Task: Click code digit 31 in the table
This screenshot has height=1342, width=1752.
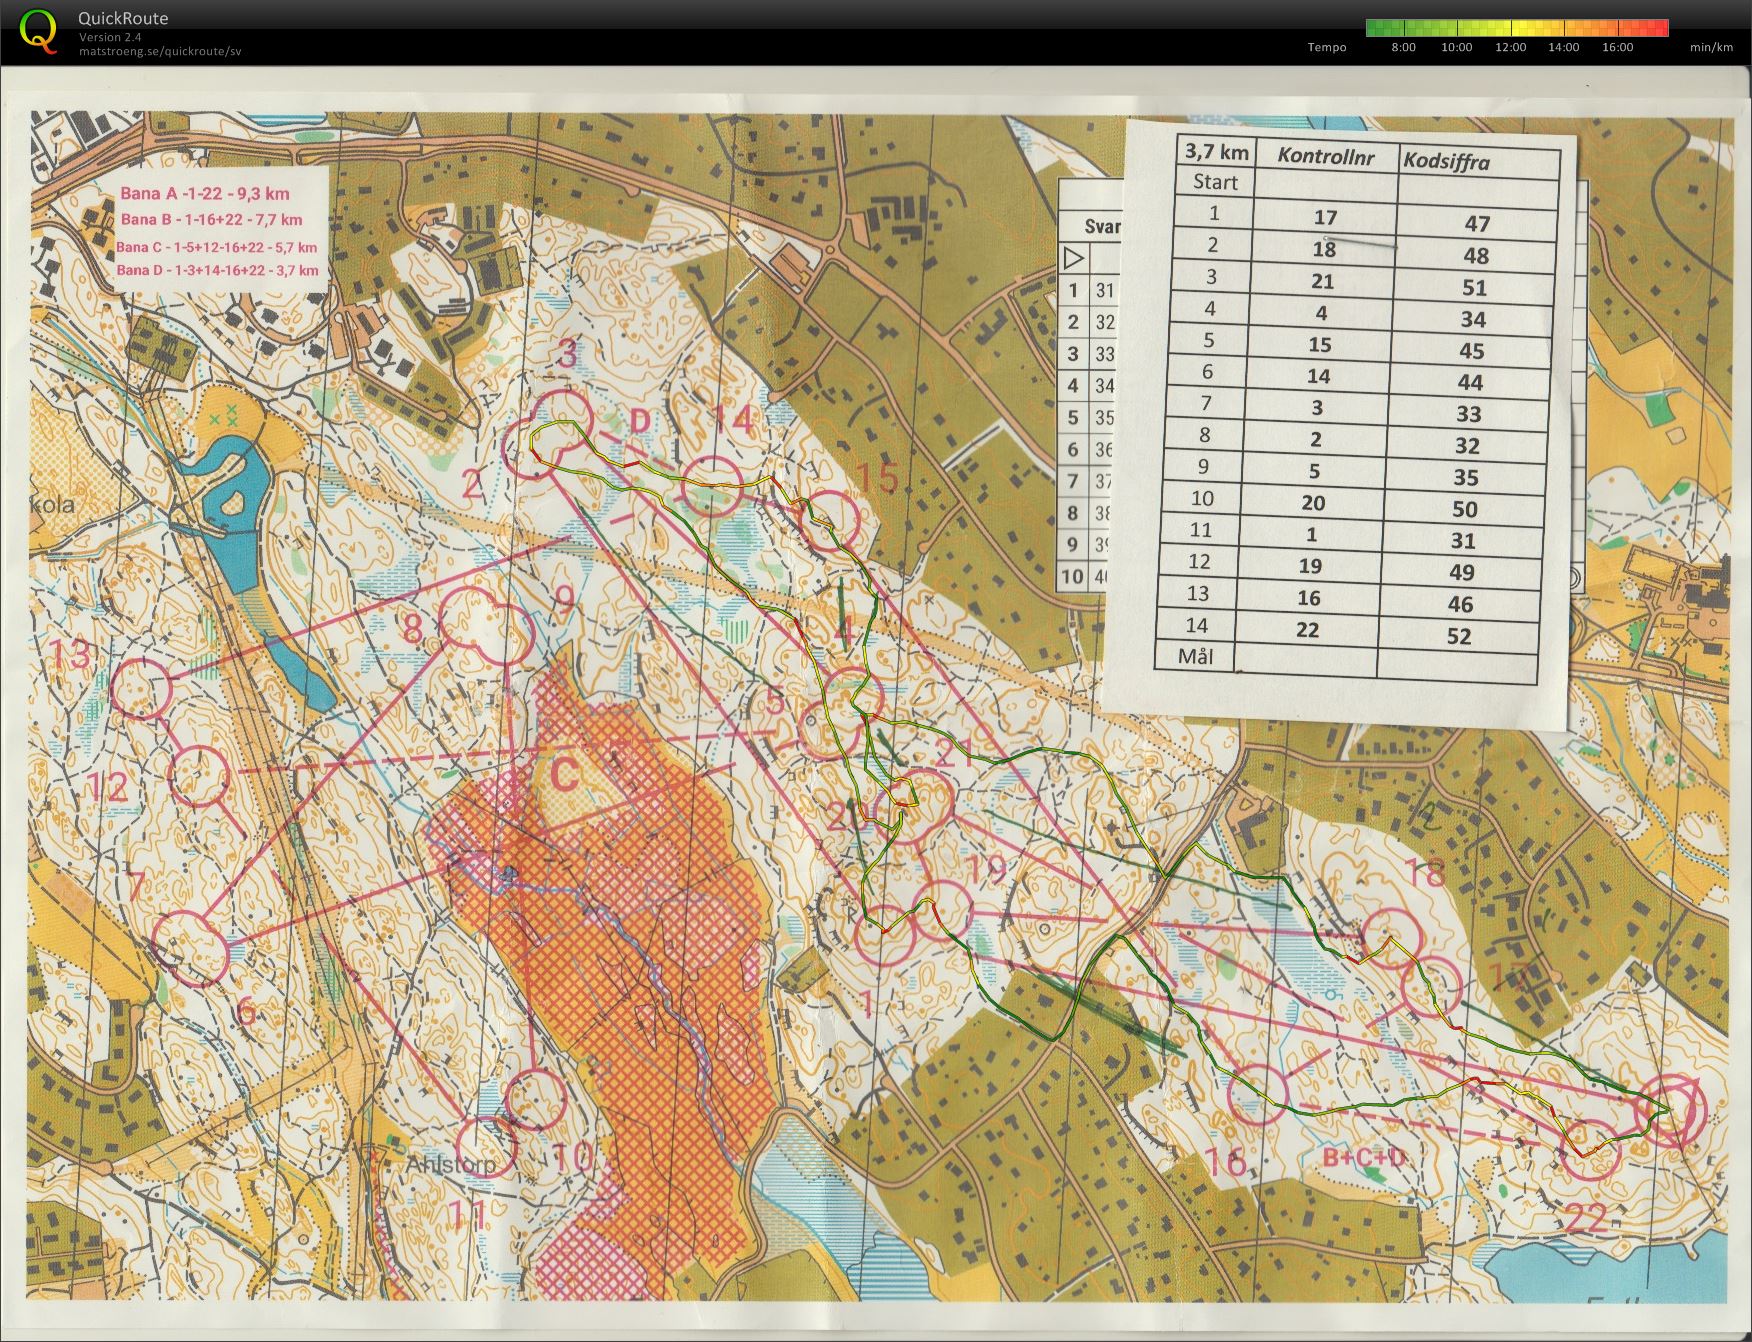Action: pyautogui.click(x=1463, y=541)
